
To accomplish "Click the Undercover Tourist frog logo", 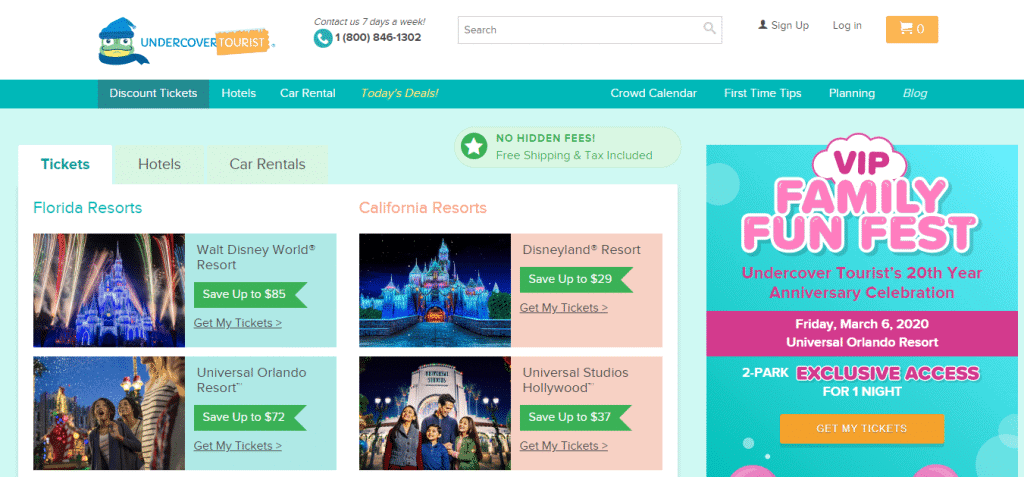I will coord(186,41).
